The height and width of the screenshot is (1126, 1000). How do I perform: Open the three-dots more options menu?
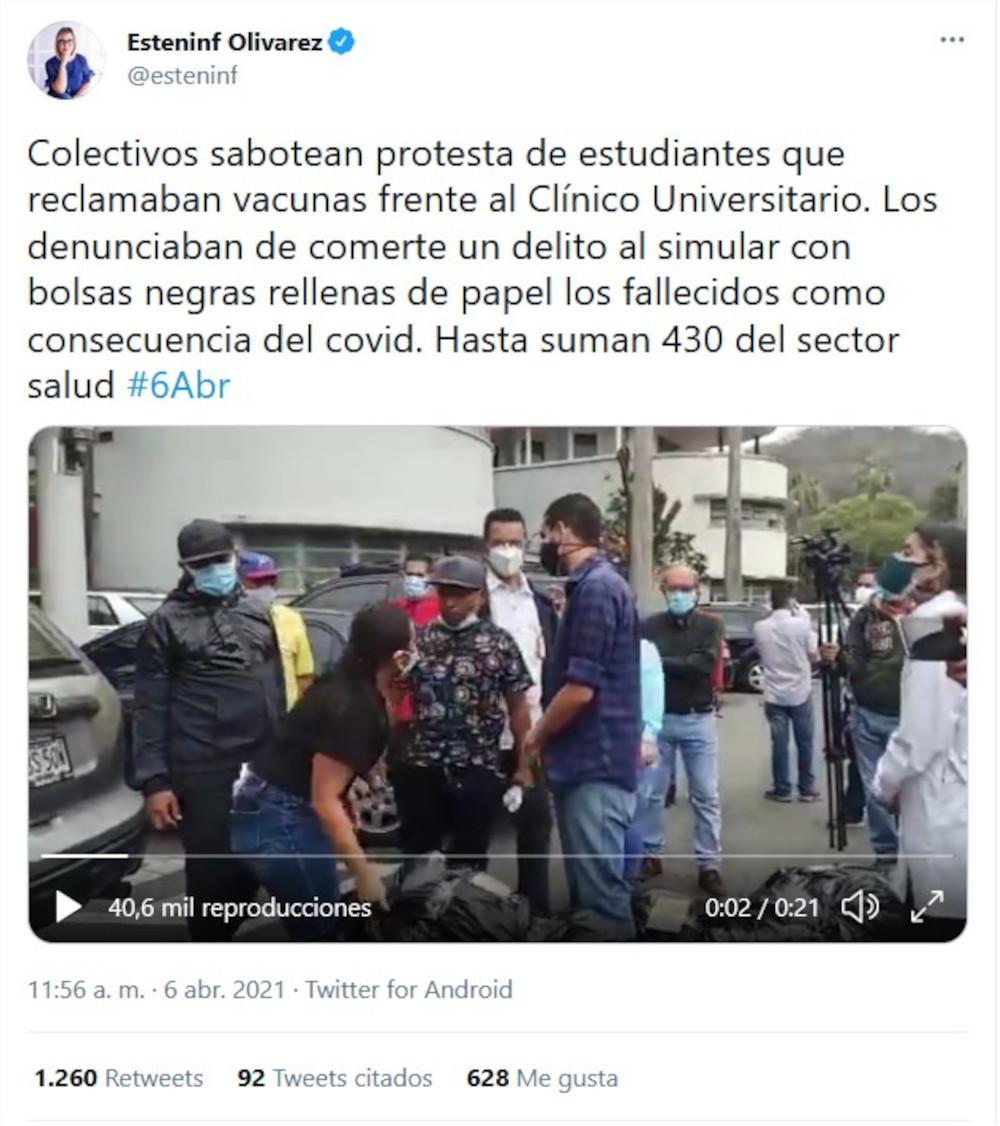point(952,39)
